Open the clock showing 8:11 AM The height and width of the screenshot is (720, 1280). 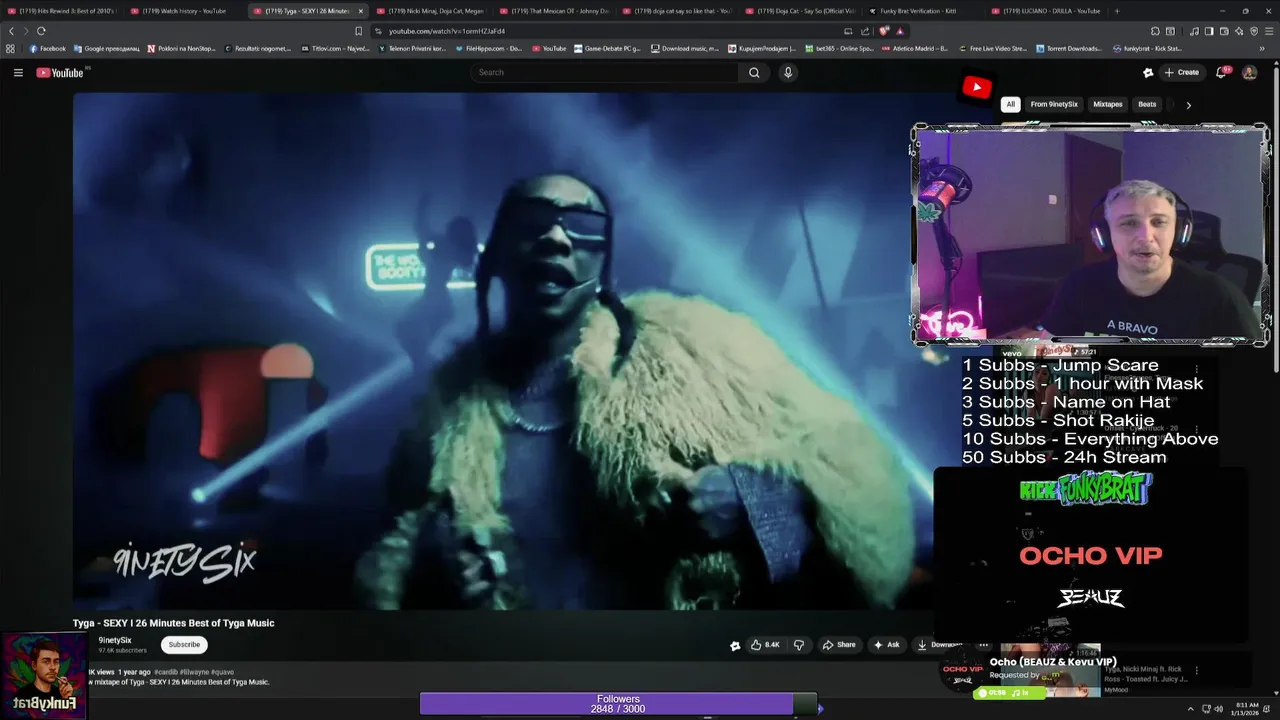[x=1247, y=709]
